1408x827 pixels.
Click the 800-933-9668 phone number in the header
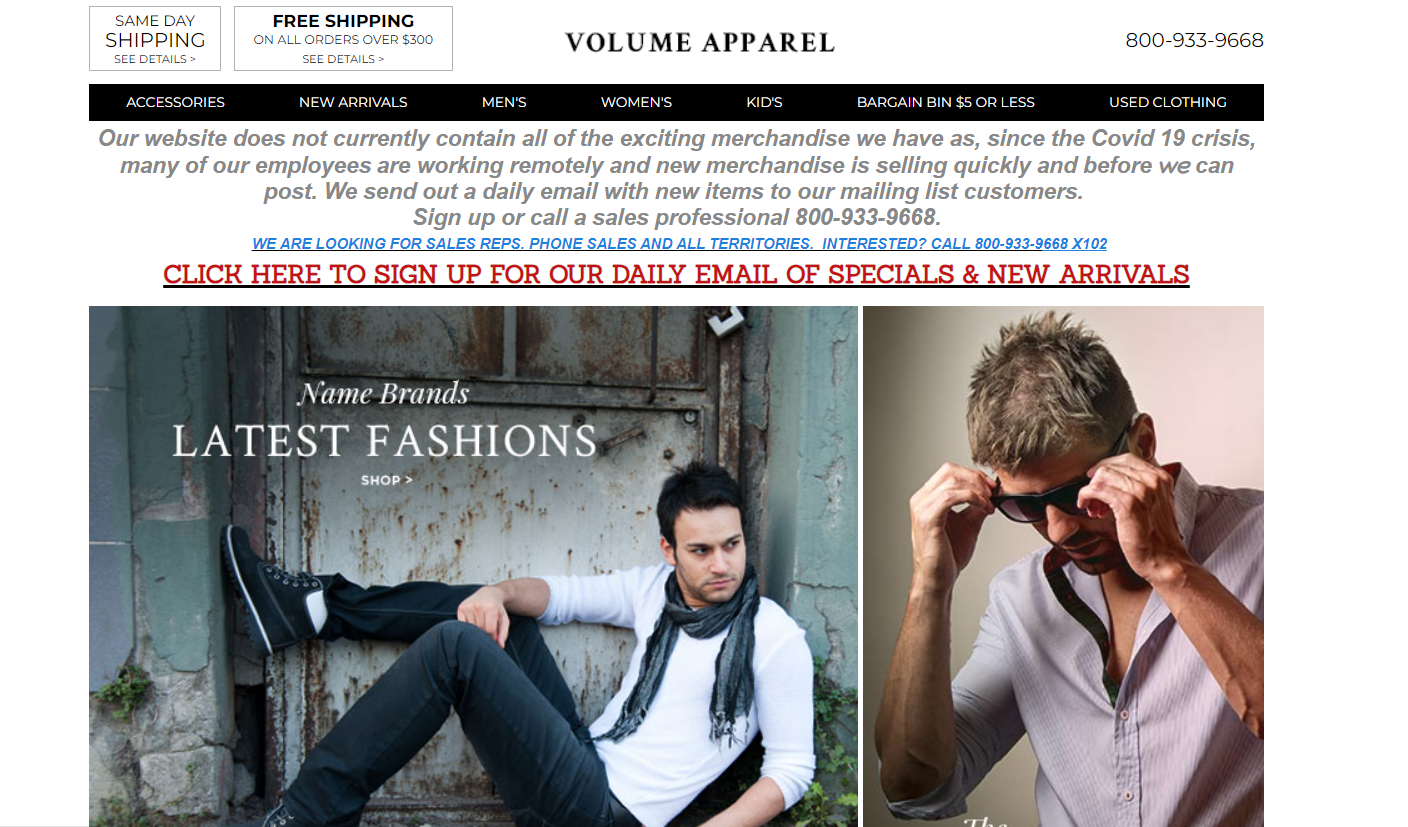(x=1194, y=40)
